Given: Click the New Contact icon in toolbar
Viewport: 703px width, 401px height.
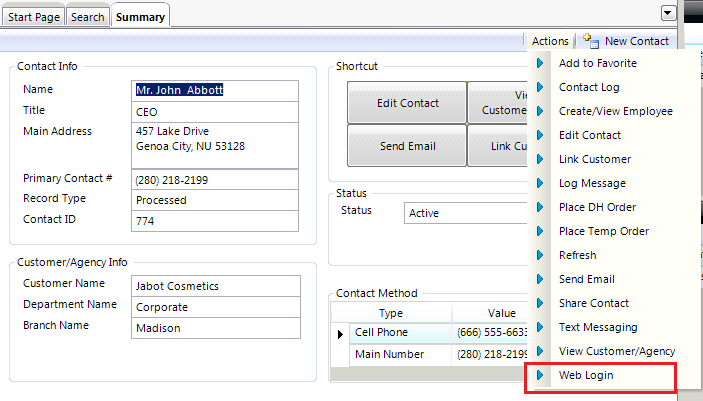Looking at the screenshot, I should pos(590,41).
